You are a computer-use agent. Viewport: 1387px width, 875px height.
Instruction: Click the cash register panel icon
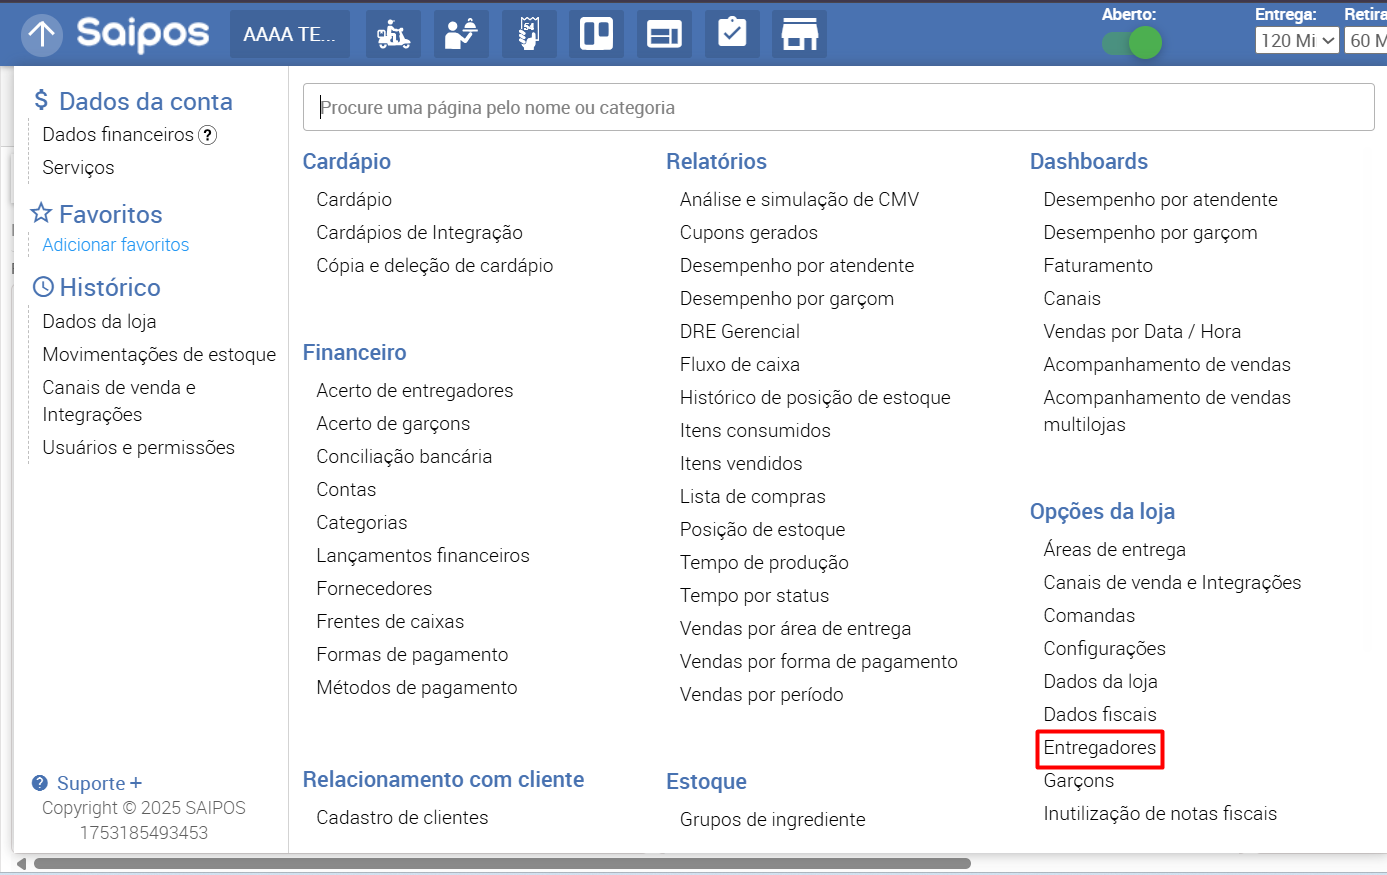(664, 35)
